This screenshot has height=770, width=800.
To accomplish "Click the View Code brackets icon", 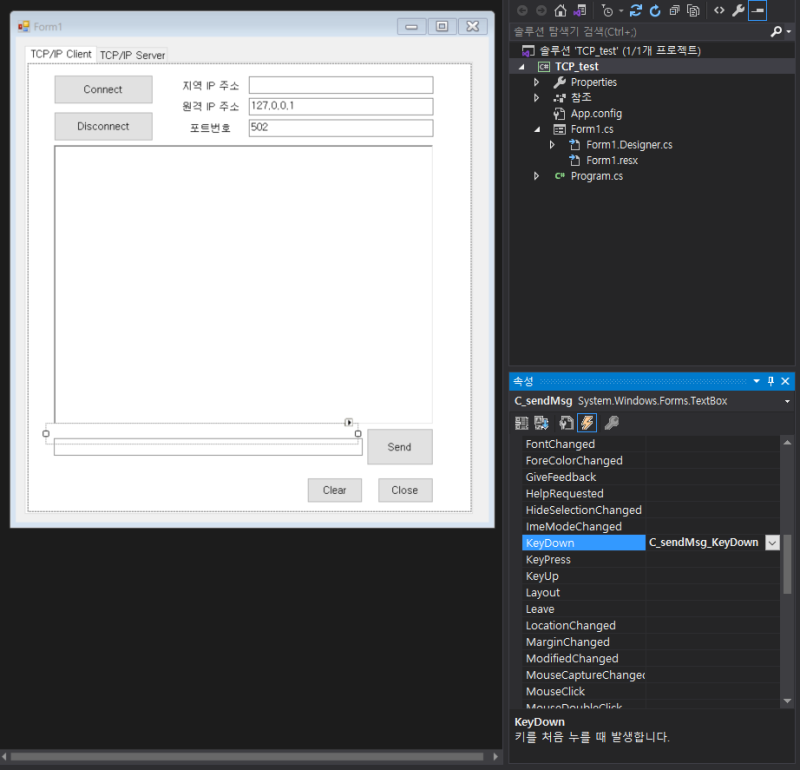I will [719, 11].
